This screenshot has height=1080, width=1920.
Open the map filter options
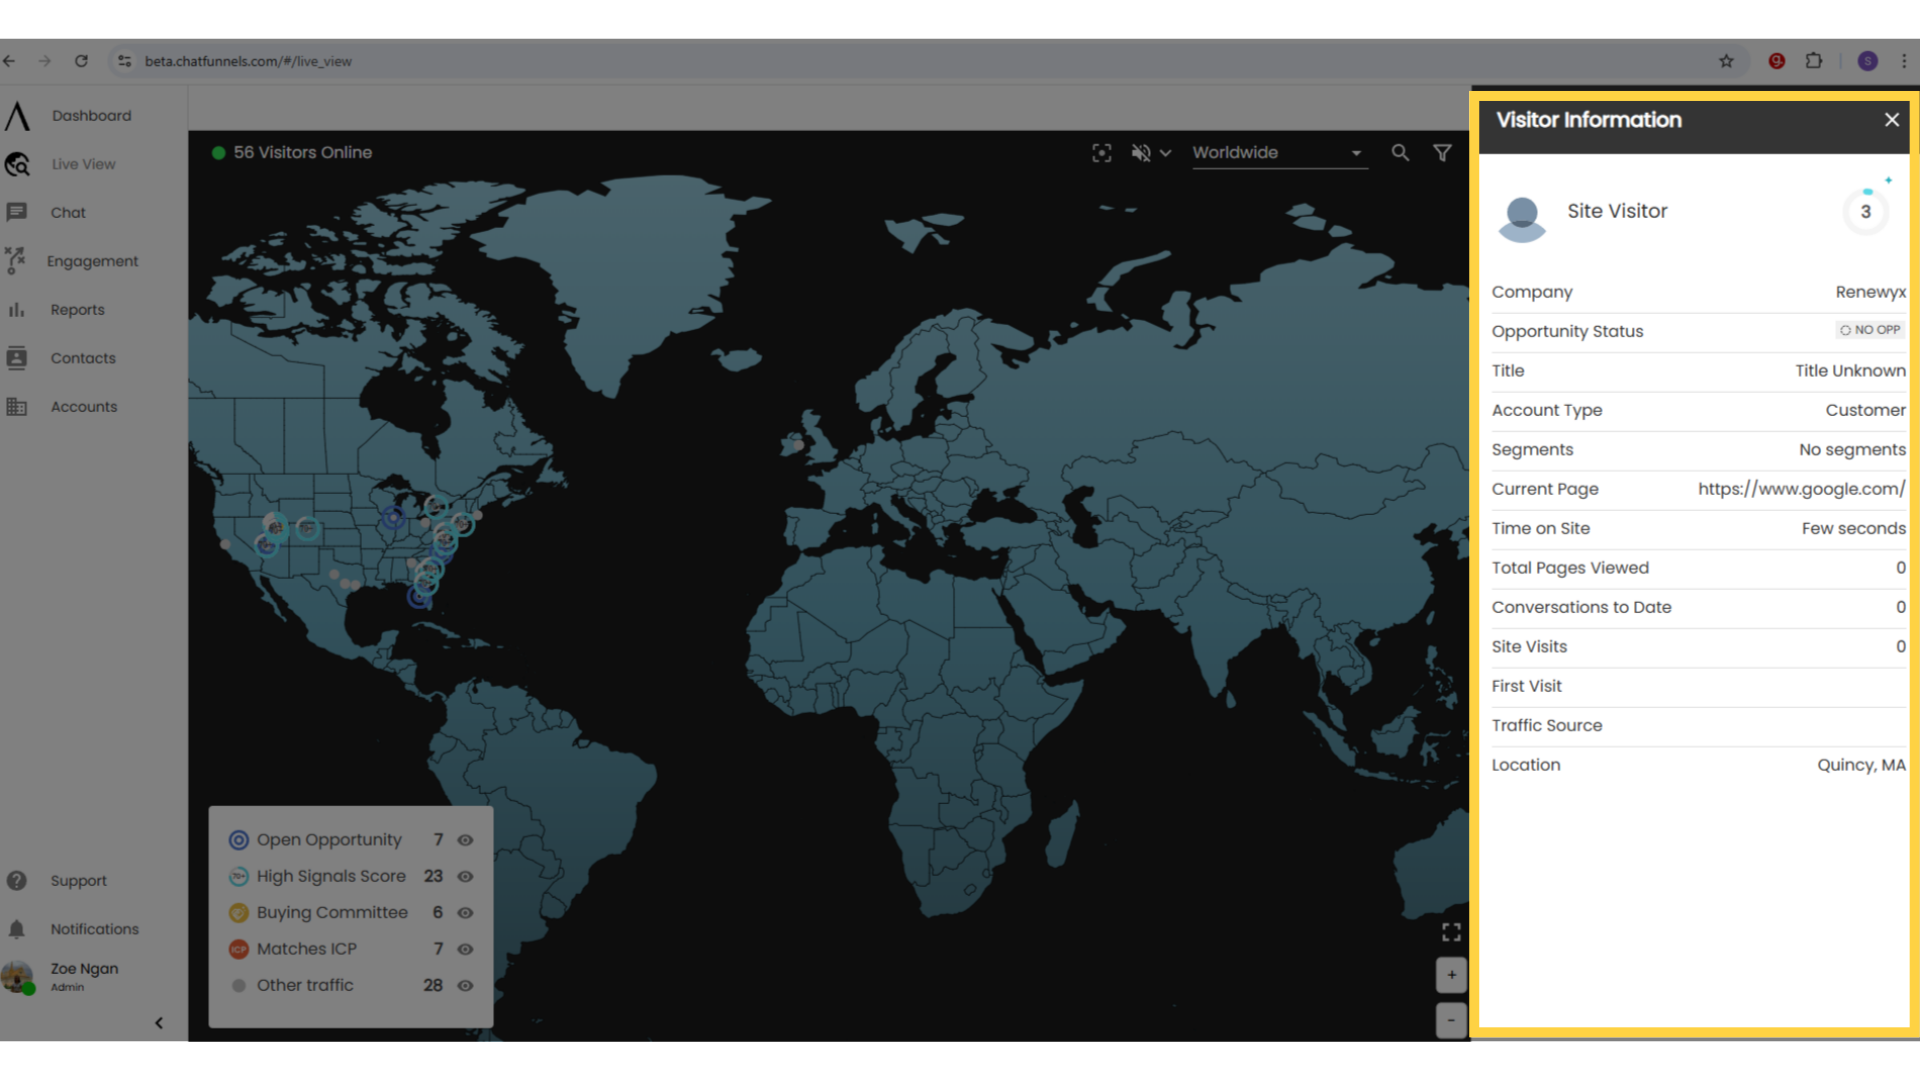click(x=1442, y=153)
